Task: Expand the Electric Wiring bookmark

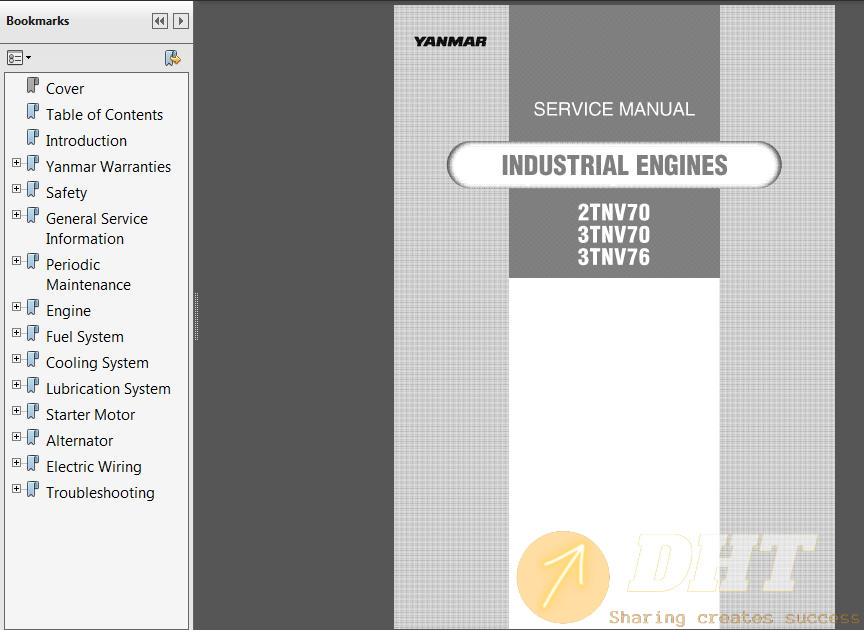Action: (x=17, y=462)
